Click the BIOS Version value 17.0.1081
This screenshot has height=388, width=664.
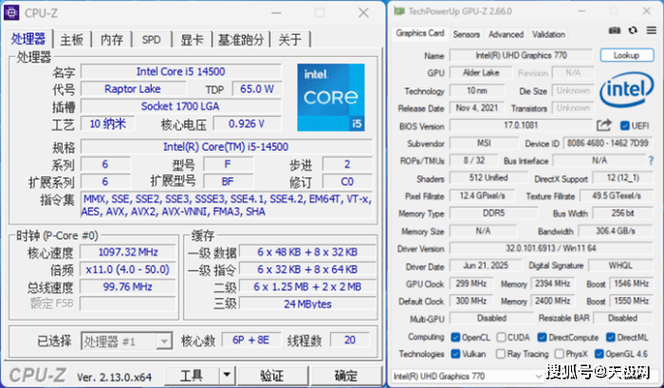click(521, 125)
